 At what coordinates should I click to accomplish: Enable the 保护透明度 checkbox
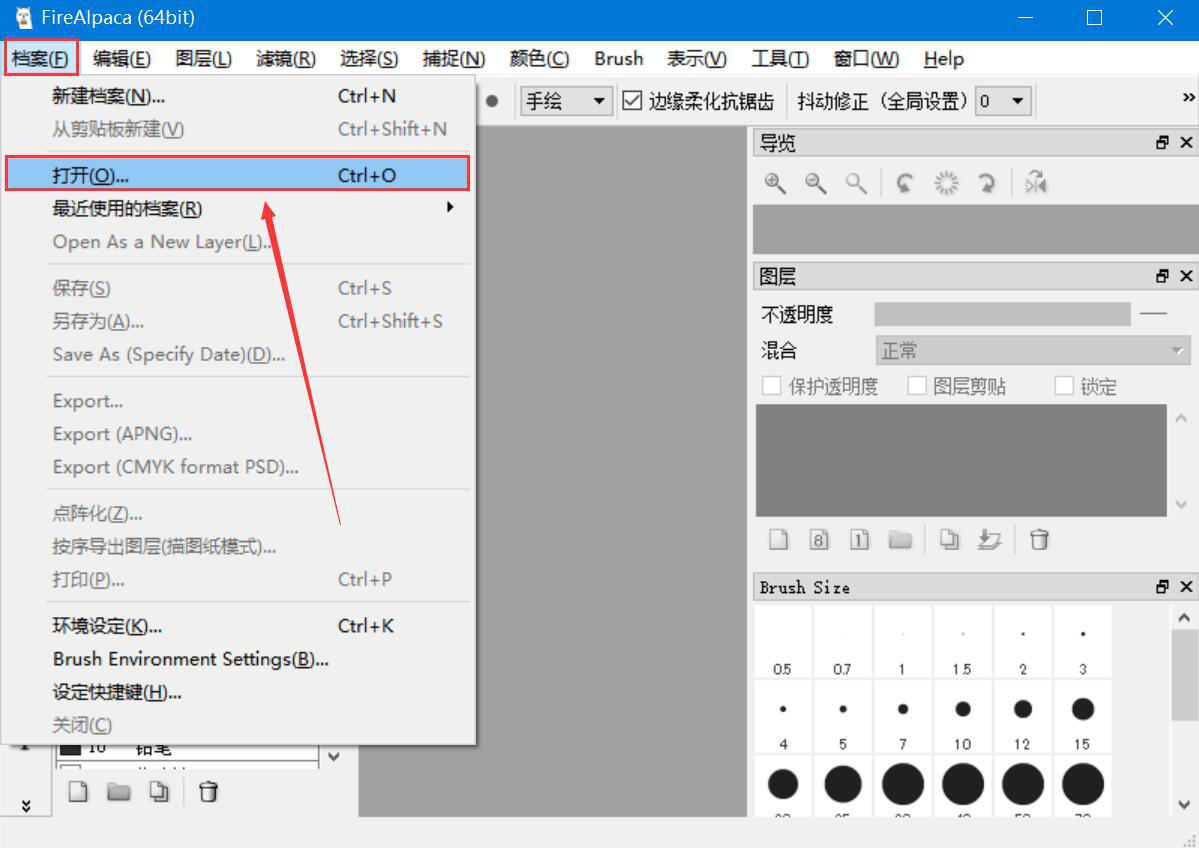[772, 385]
